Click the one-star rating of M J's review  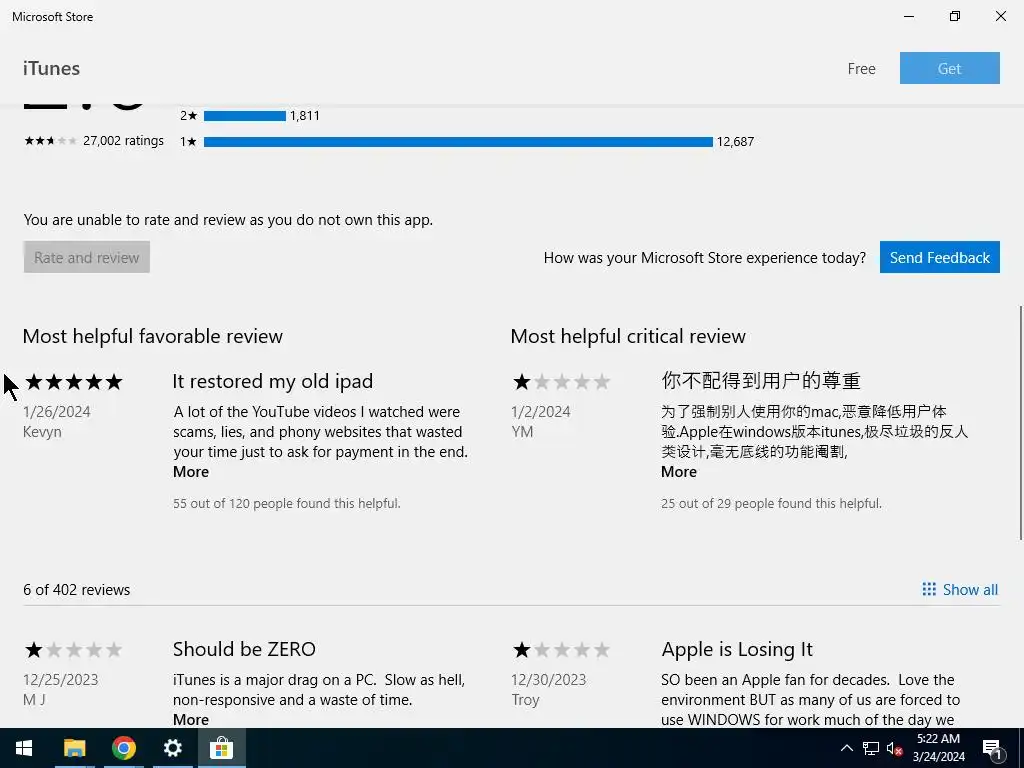click(73, 650)
